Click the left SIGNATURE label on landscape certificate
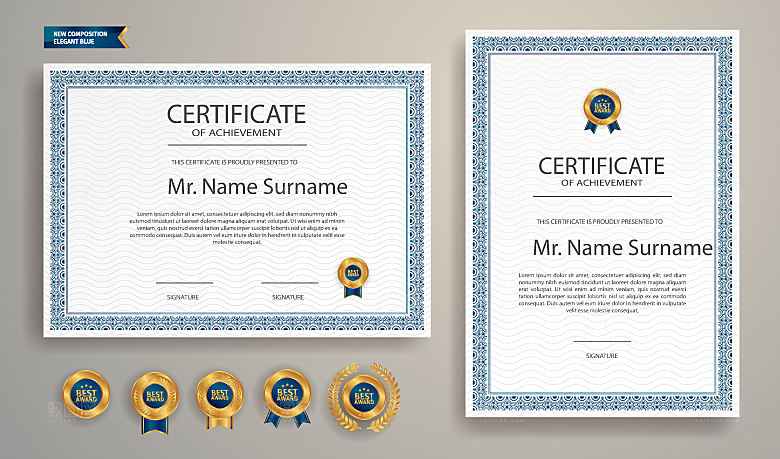The image size is (780, 459). click(x=183, y=297)
